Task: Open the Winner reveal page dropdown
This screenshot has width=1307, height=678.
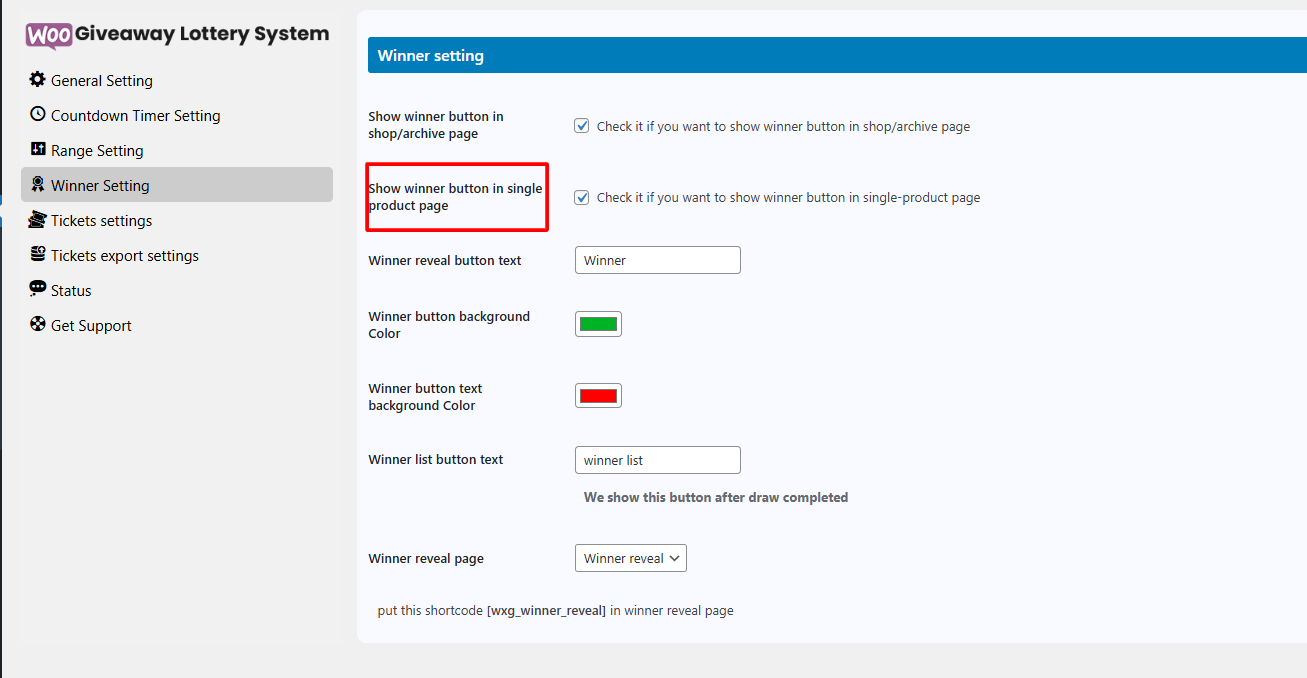Action: coord(630,558)
